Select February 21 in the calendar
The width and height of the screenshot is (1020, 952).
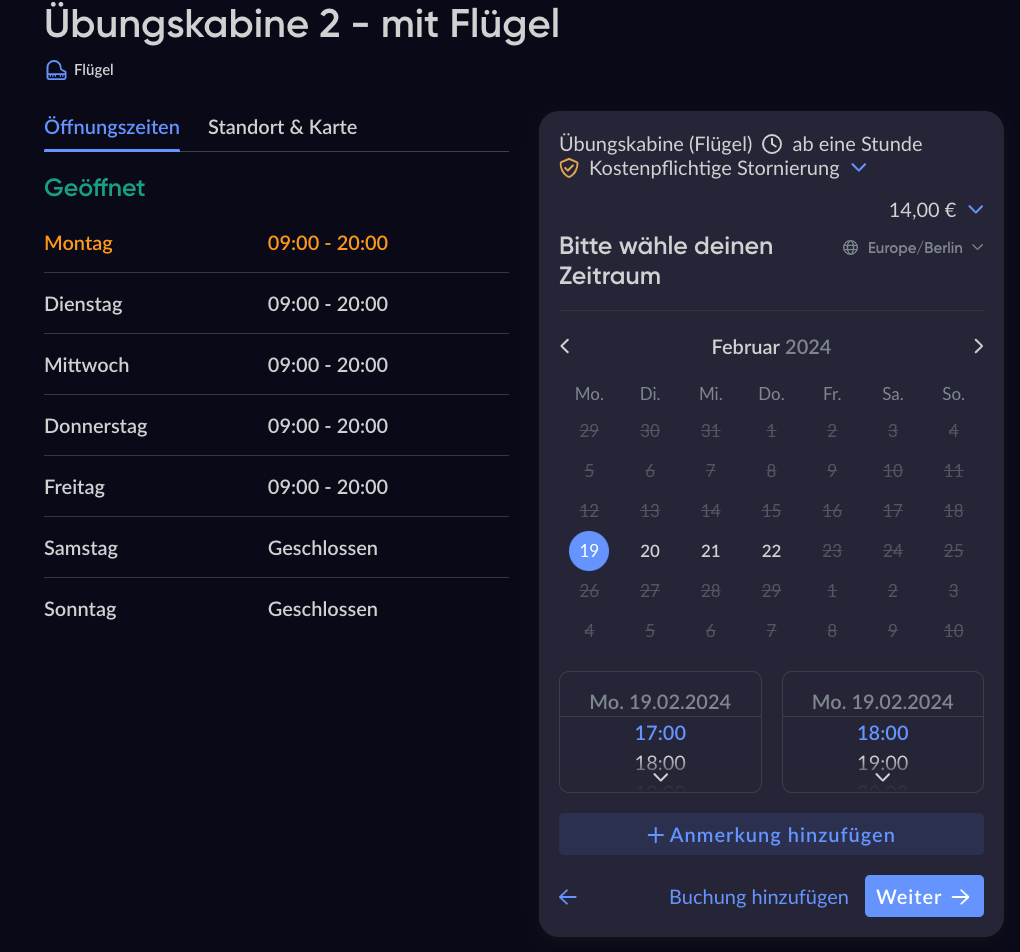pyautogui.click(x=711, y=551)
